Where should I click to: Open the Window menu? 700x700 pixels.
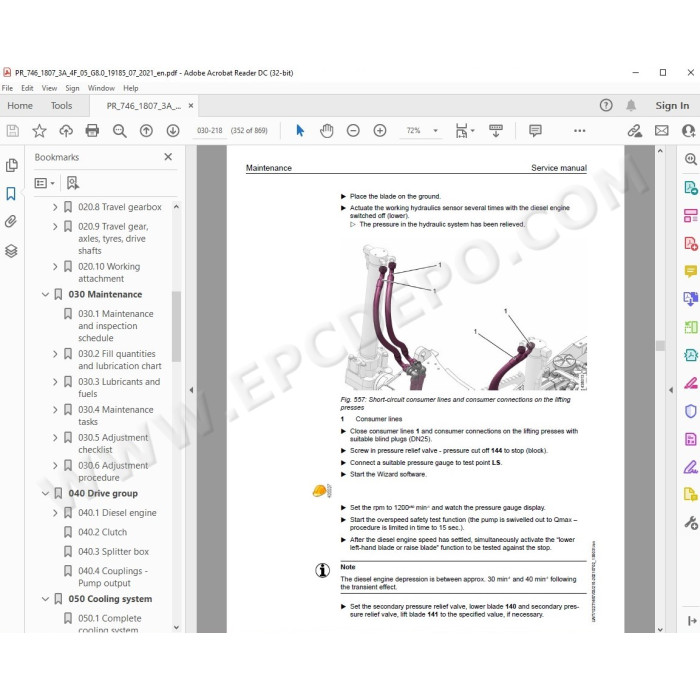(101, 88)
